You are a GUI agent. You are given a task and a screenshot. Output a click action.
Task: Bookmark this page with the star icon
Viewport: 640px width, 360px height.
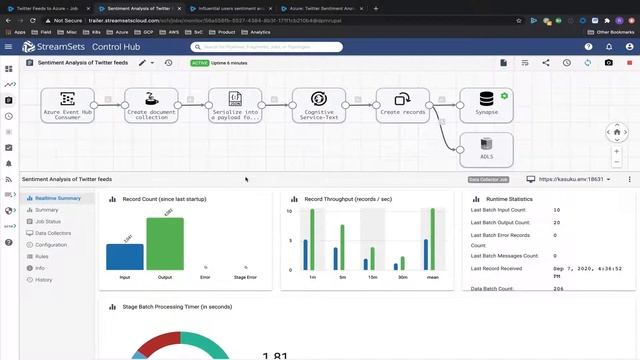[x=519, y=20]
